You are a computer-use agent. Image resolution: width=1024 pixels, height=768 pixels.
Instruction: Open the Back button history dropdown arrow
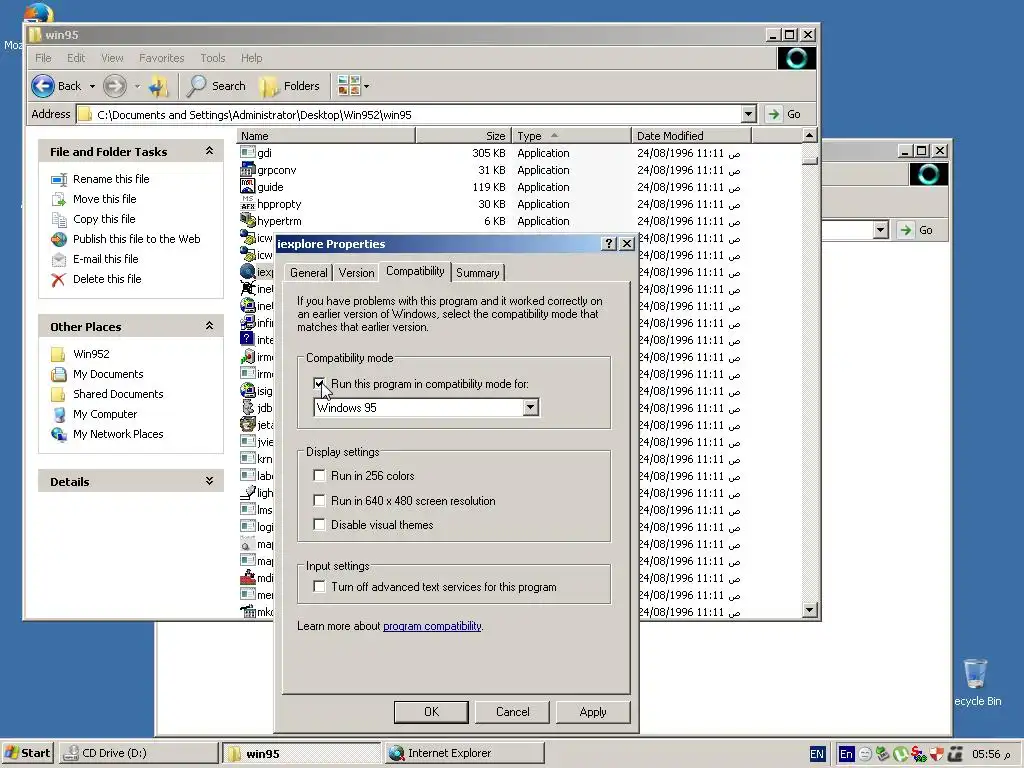click(x=92, y=86)
